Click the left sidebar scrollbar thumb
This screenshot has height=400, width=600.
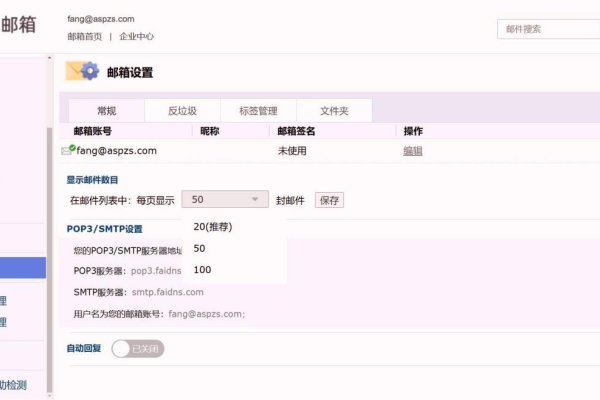[49, 260]
